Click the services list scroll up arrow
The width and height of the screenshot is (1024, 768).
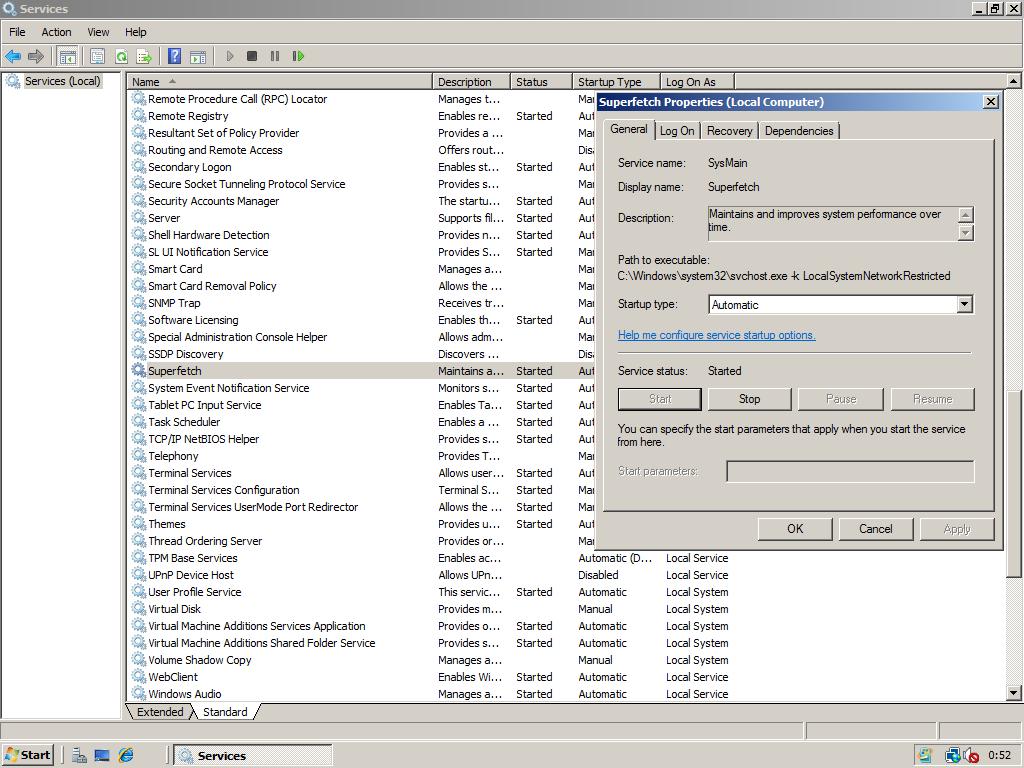click(x=1014, y=82)
